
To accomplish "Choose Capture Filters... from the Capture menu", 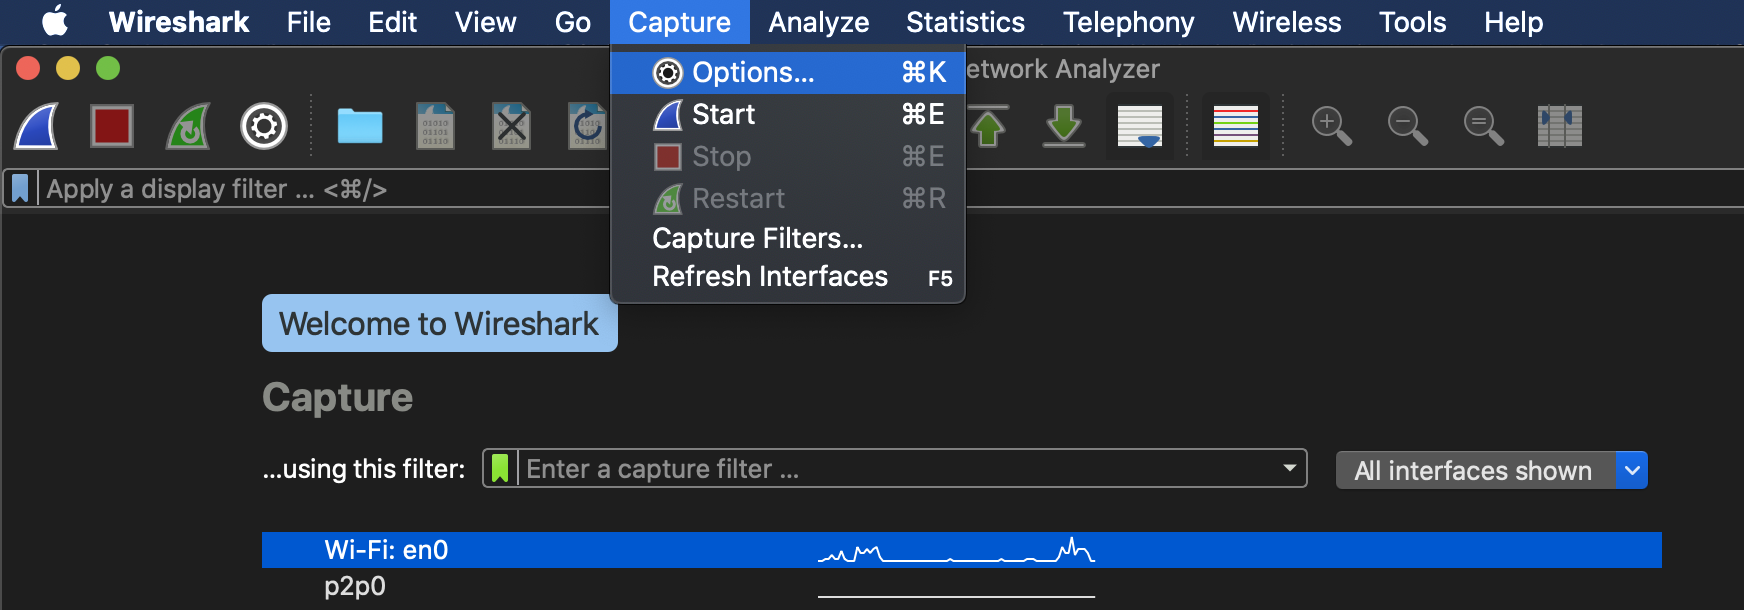I will tap(757, 239).
